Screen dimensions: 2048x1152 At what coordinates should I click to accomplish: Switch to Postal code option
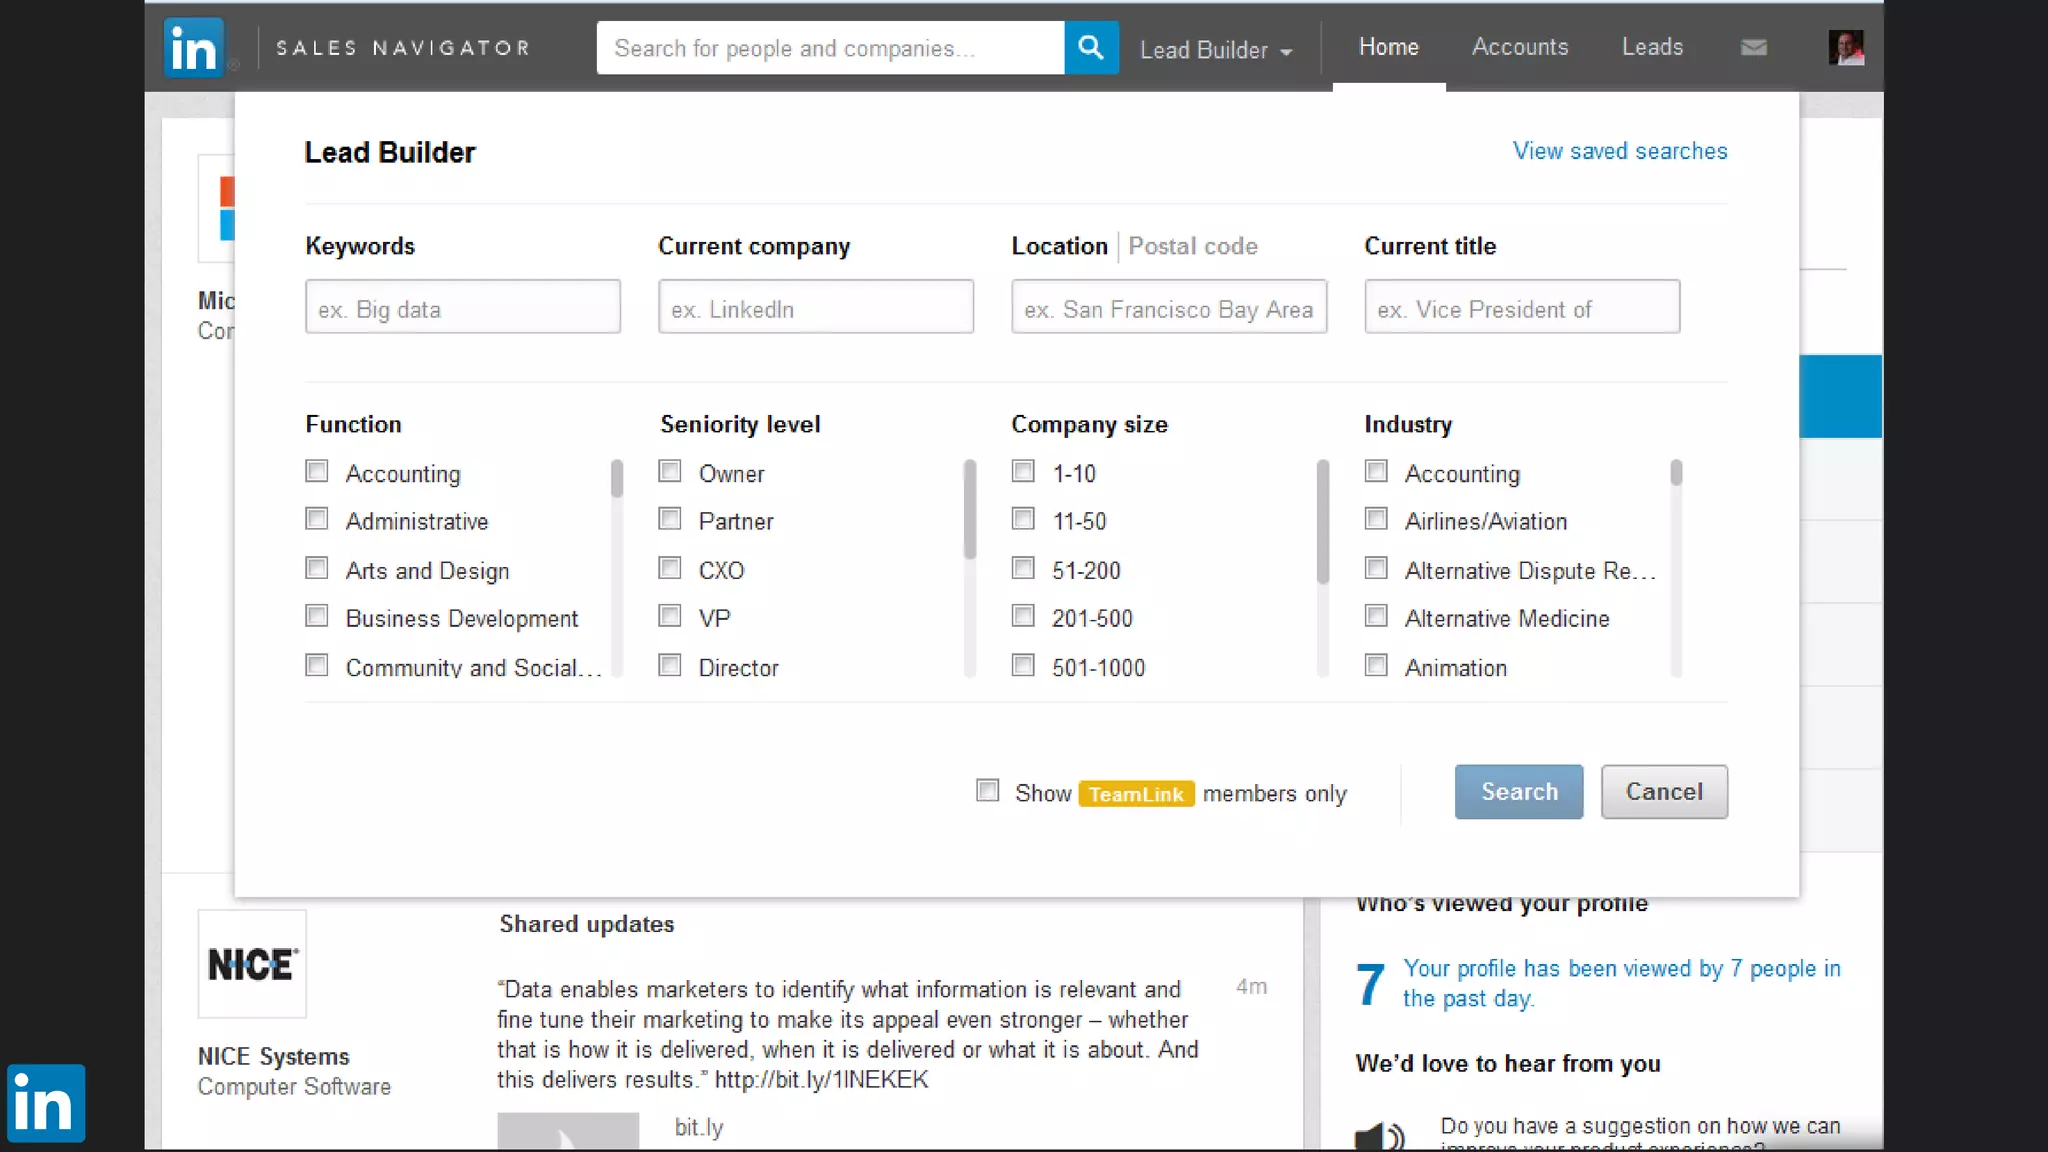tap(1192, 246)
